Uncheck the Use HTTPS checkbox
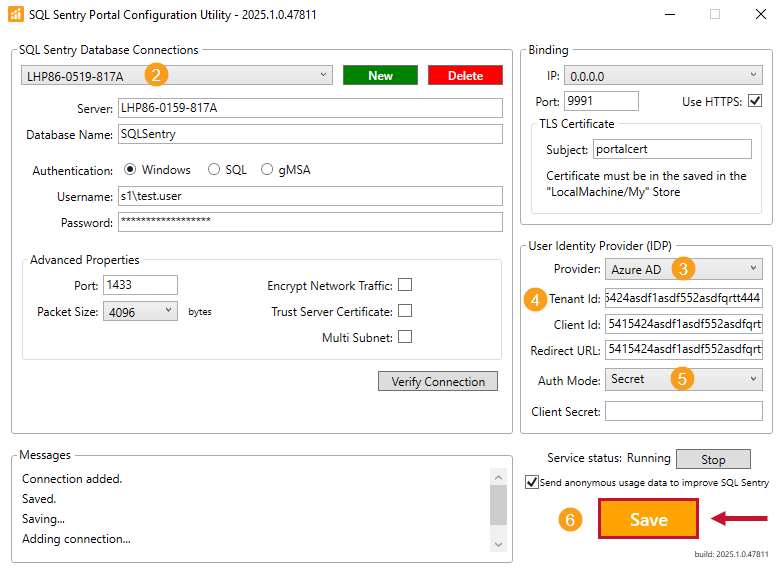 click(x=754, y=101)
